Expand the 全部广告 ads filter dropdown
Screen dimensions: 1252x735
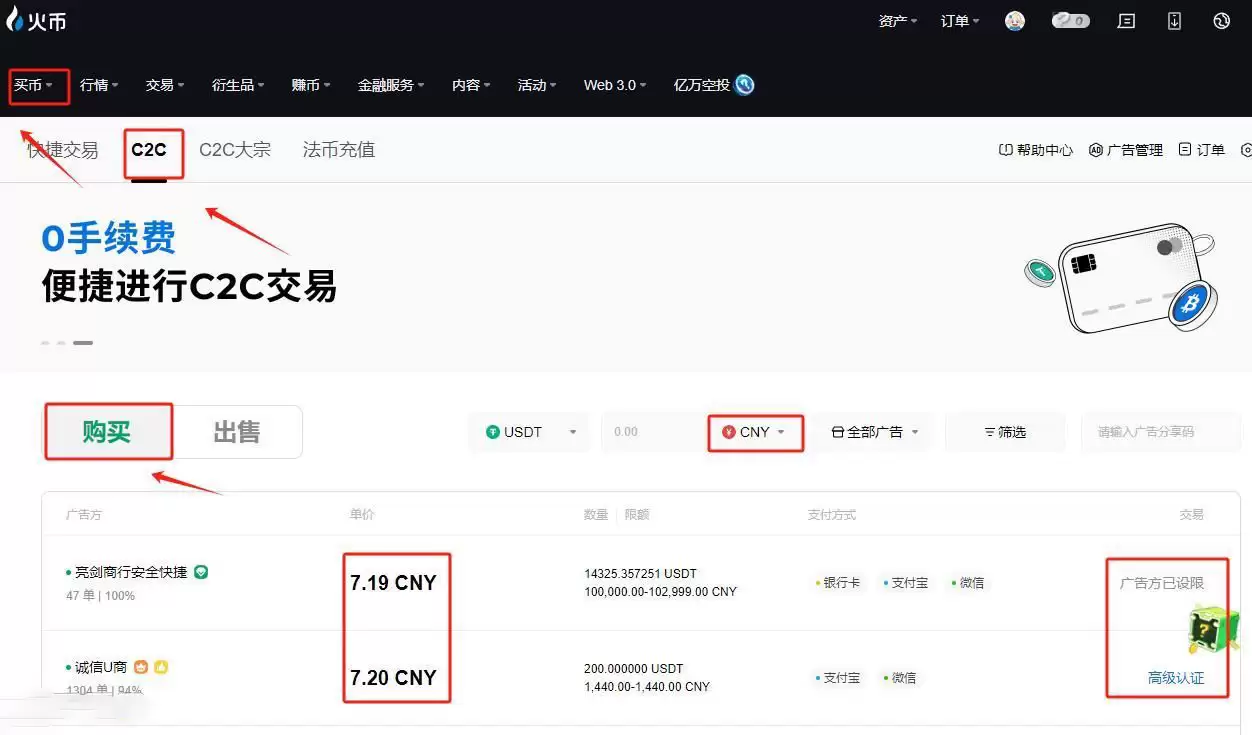pos(873,431)
